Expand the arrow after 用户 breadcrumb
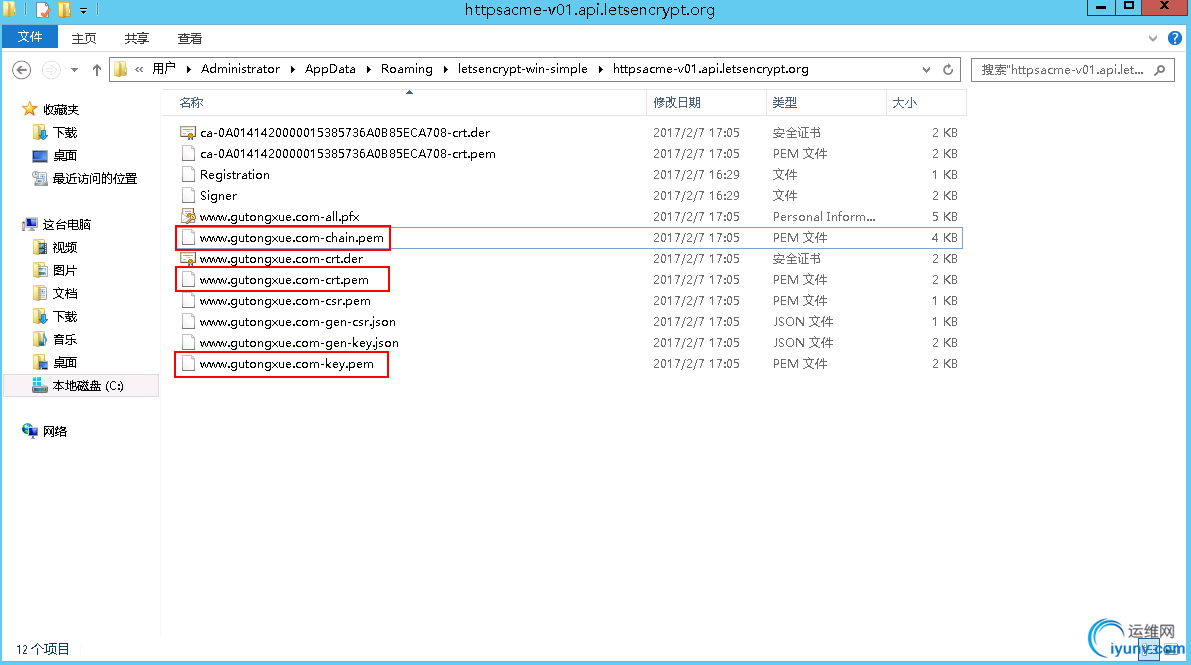Image resolution: width=1191 pixels, height=665 pixels. click(x=188, y=69)
